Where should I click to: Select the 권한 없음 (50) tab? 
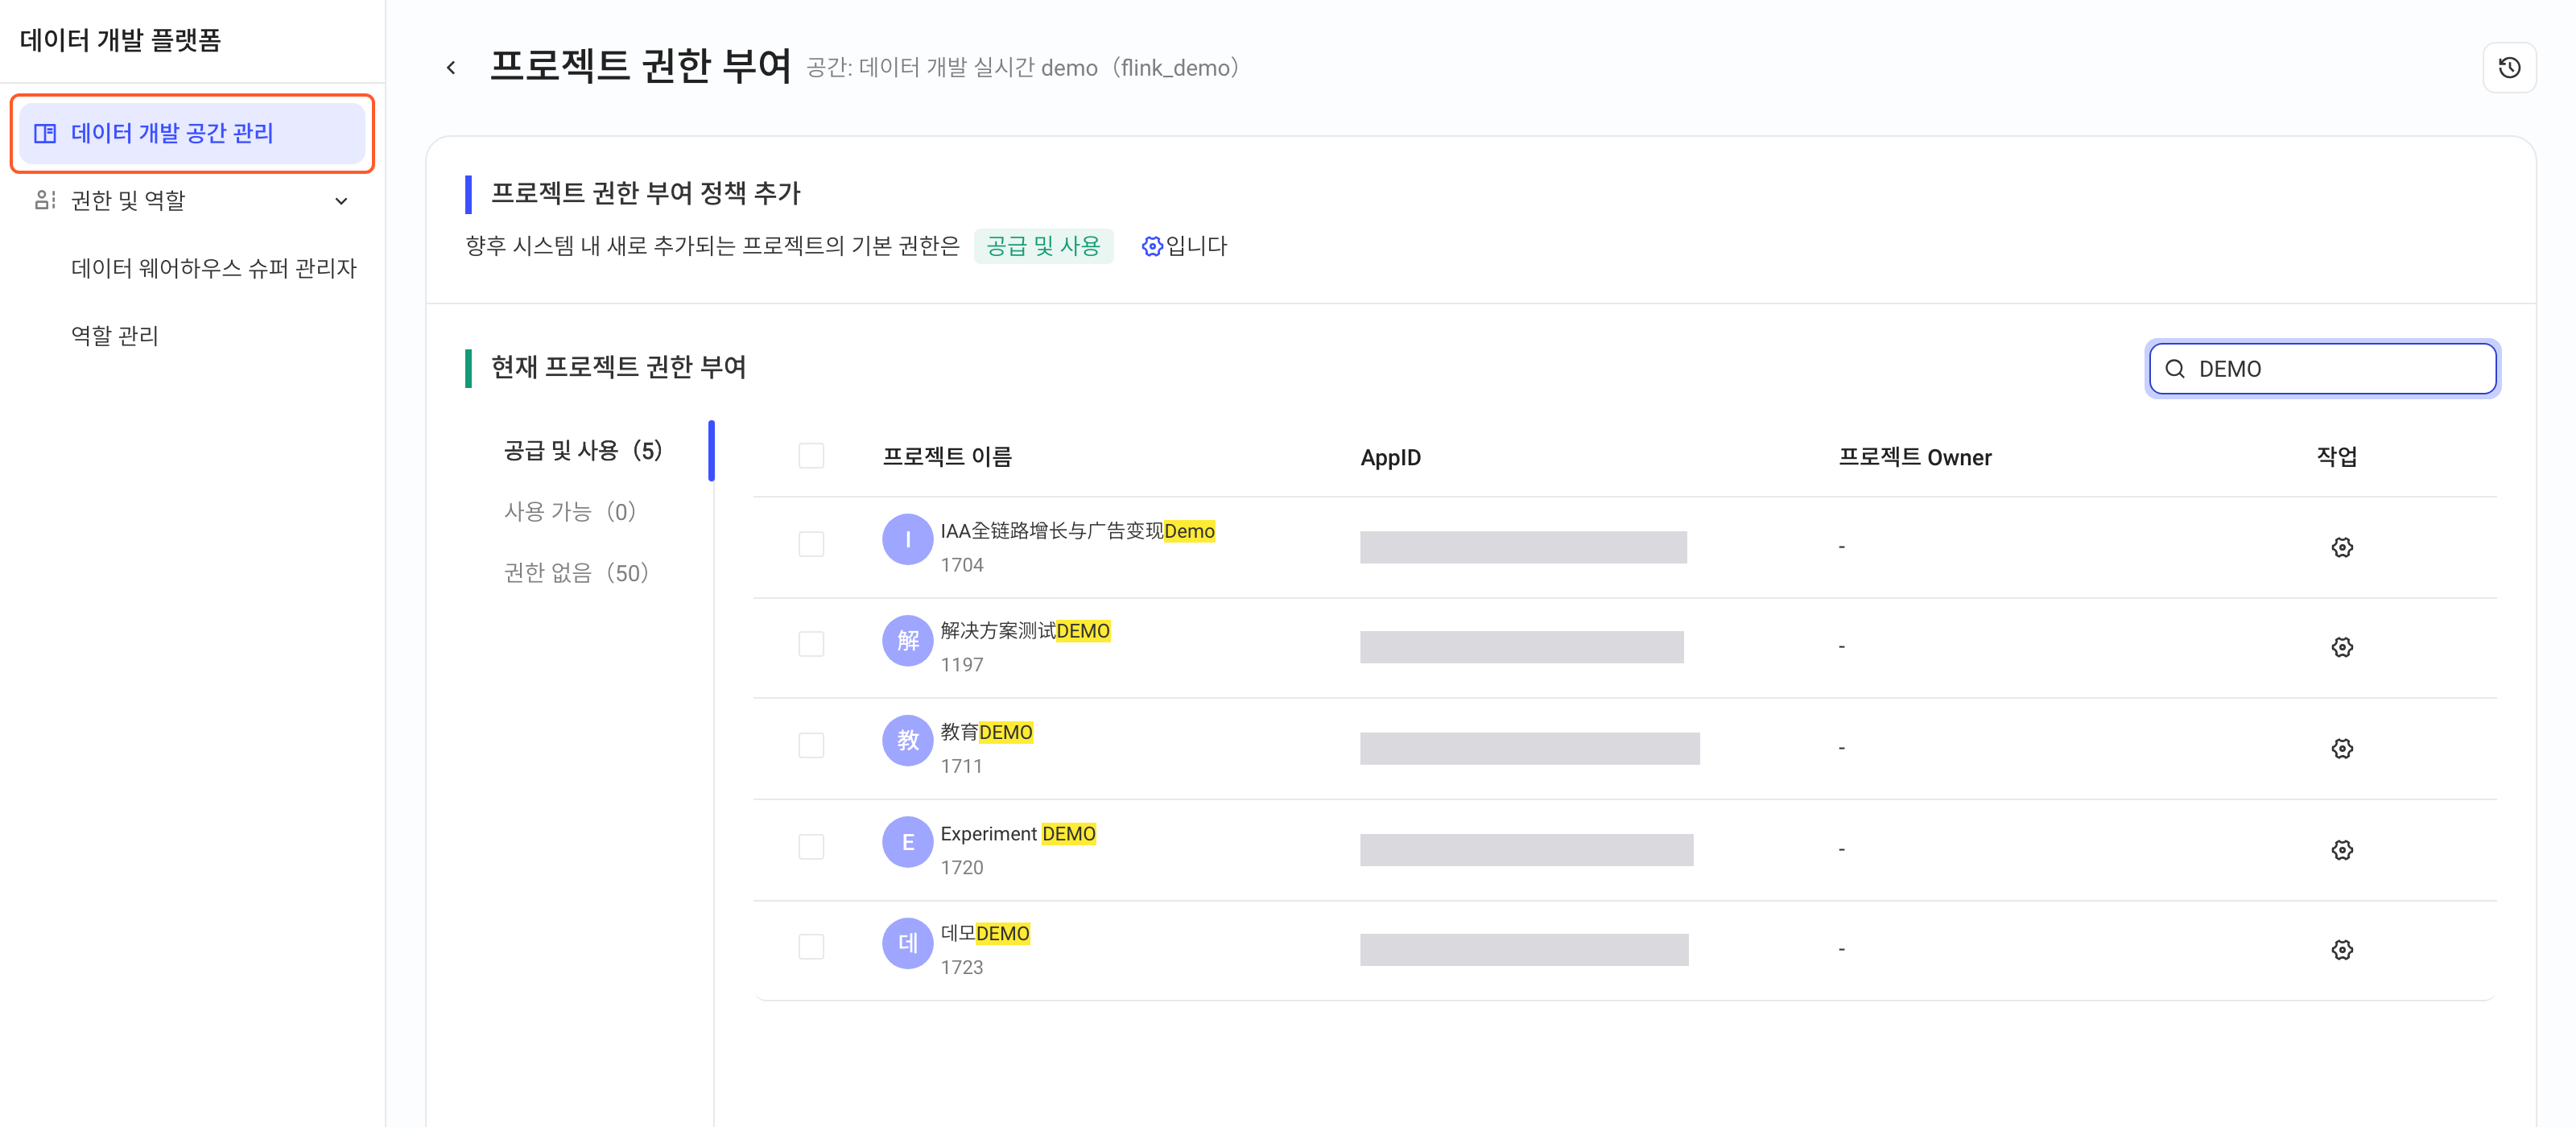[577, 573]
